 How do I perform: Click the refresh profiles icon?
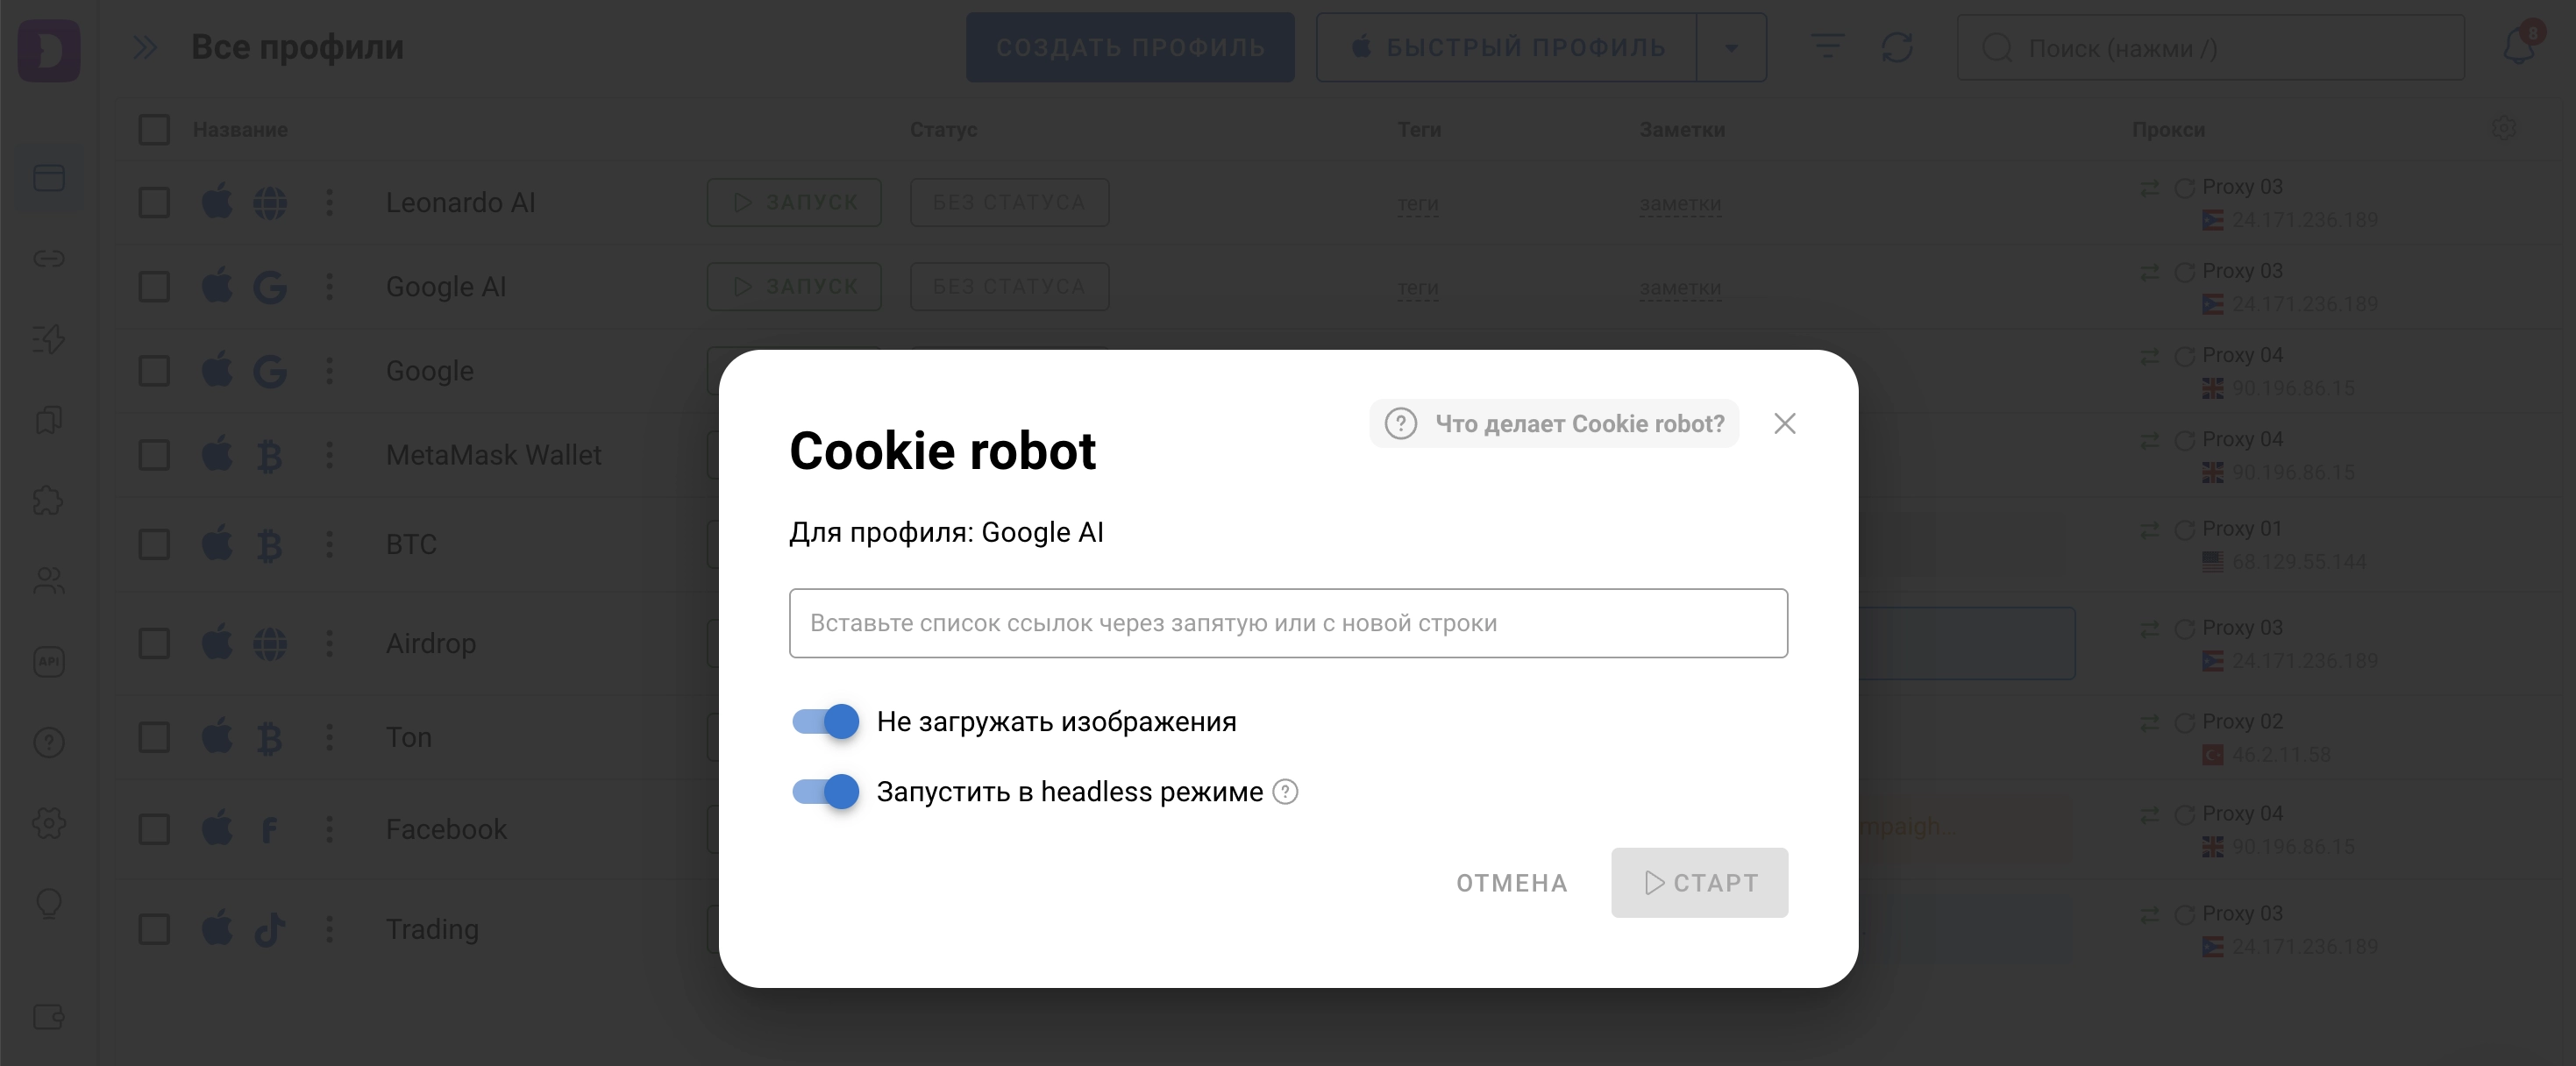coord(1896,47)
